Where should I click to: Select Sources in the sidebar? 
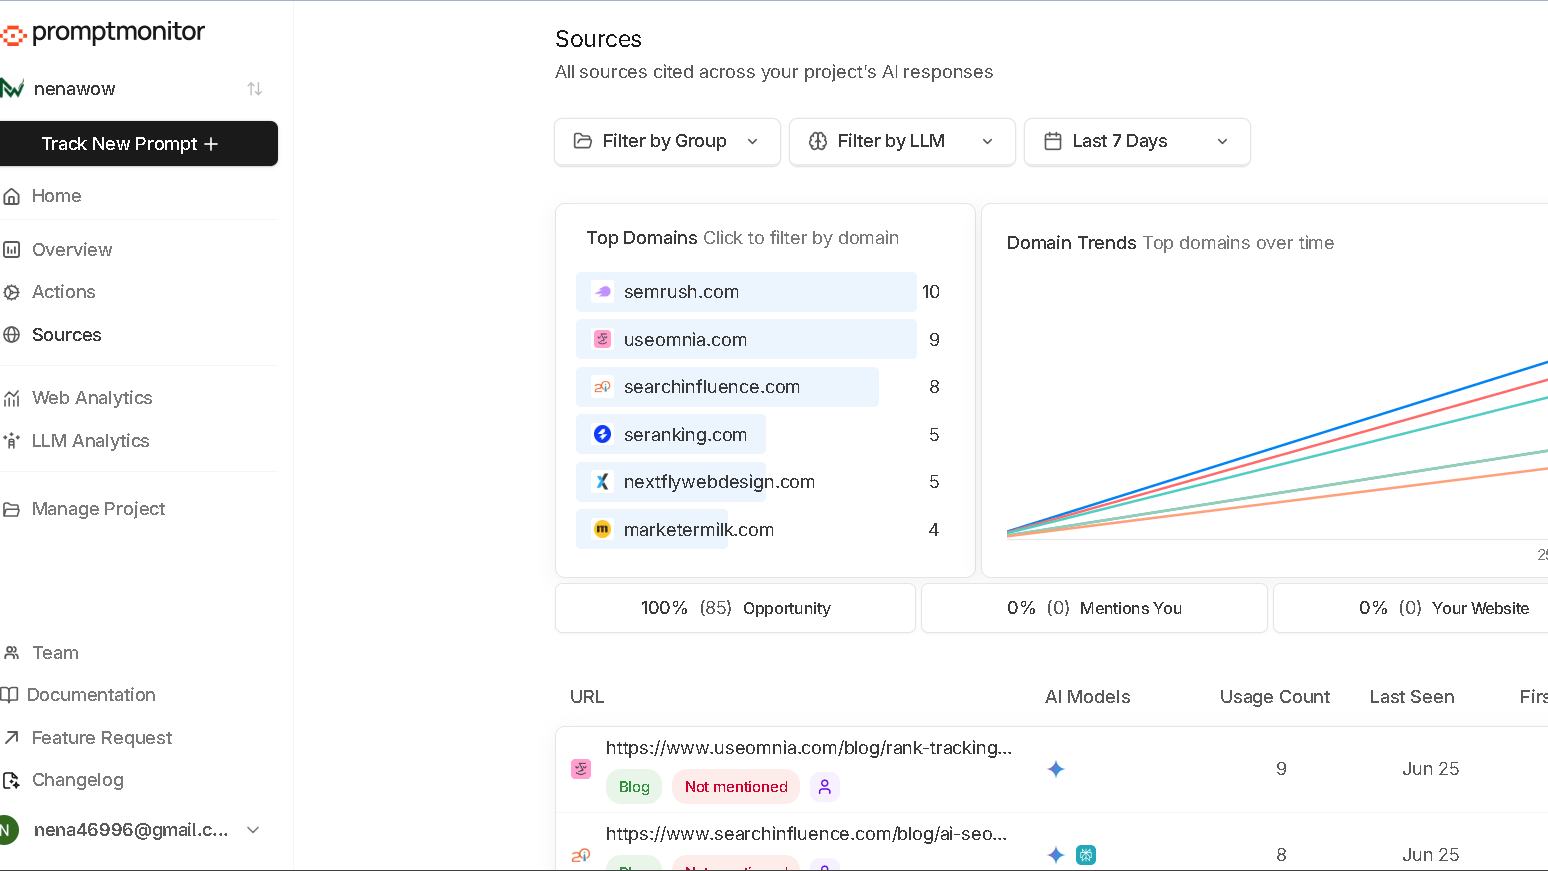[66, 335]
